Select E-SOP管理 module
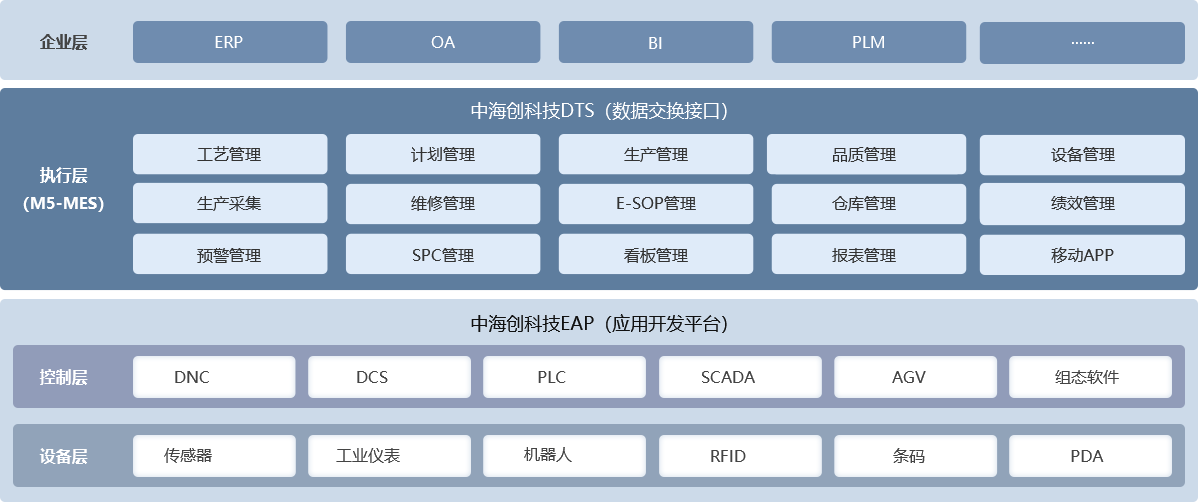Screen dimensions: 1198x502 [x=656, y=203]
